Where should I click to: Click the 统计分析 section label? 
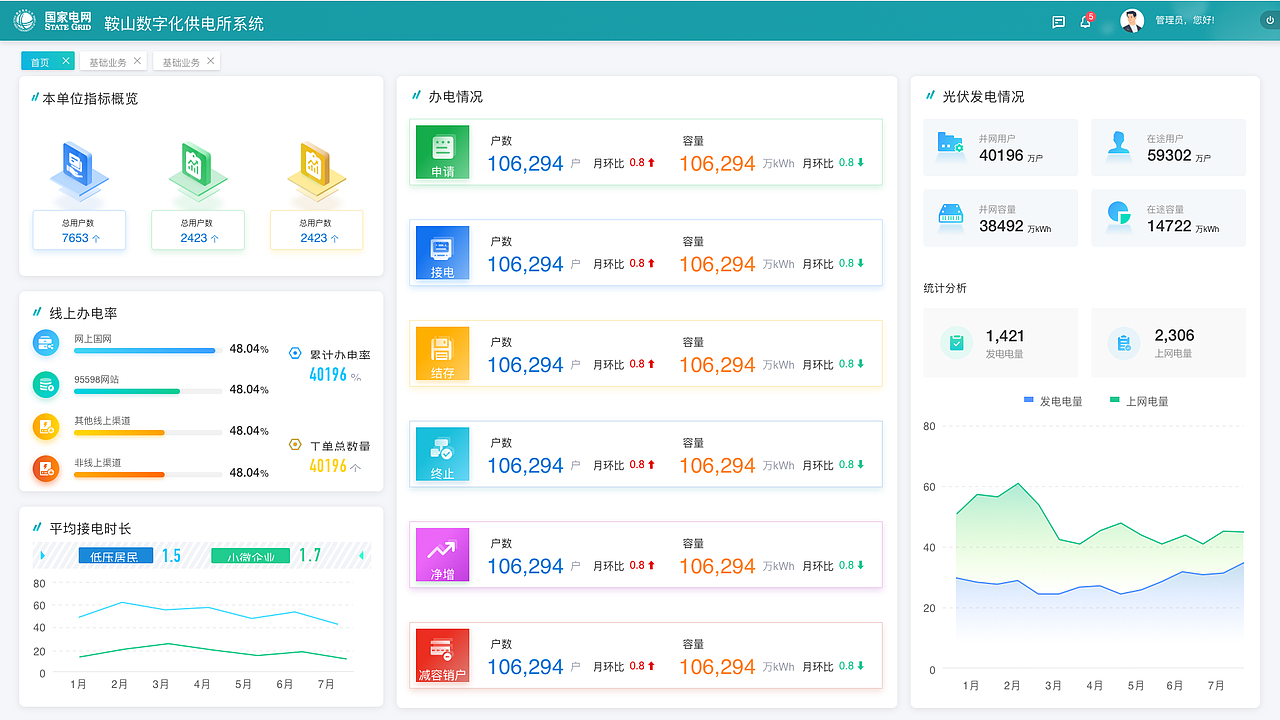[945, 288]
